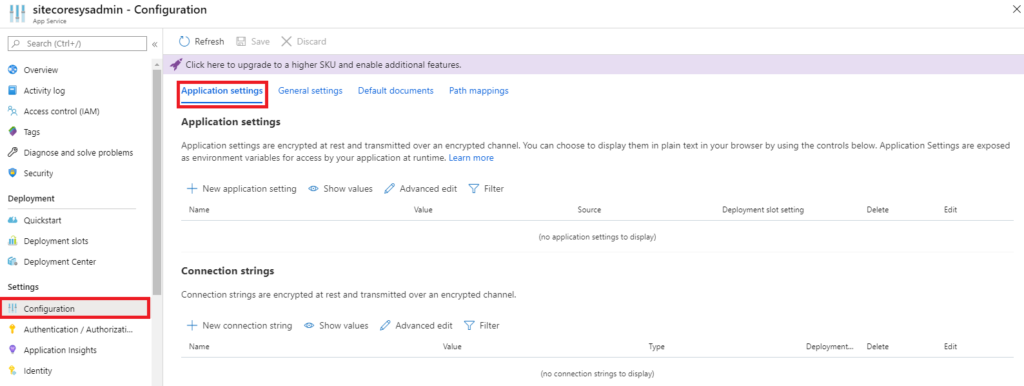Open the Quickstart deployment page
This screenshot has width=1024, height=386.
pyautogui.click(x=42, y=220)
